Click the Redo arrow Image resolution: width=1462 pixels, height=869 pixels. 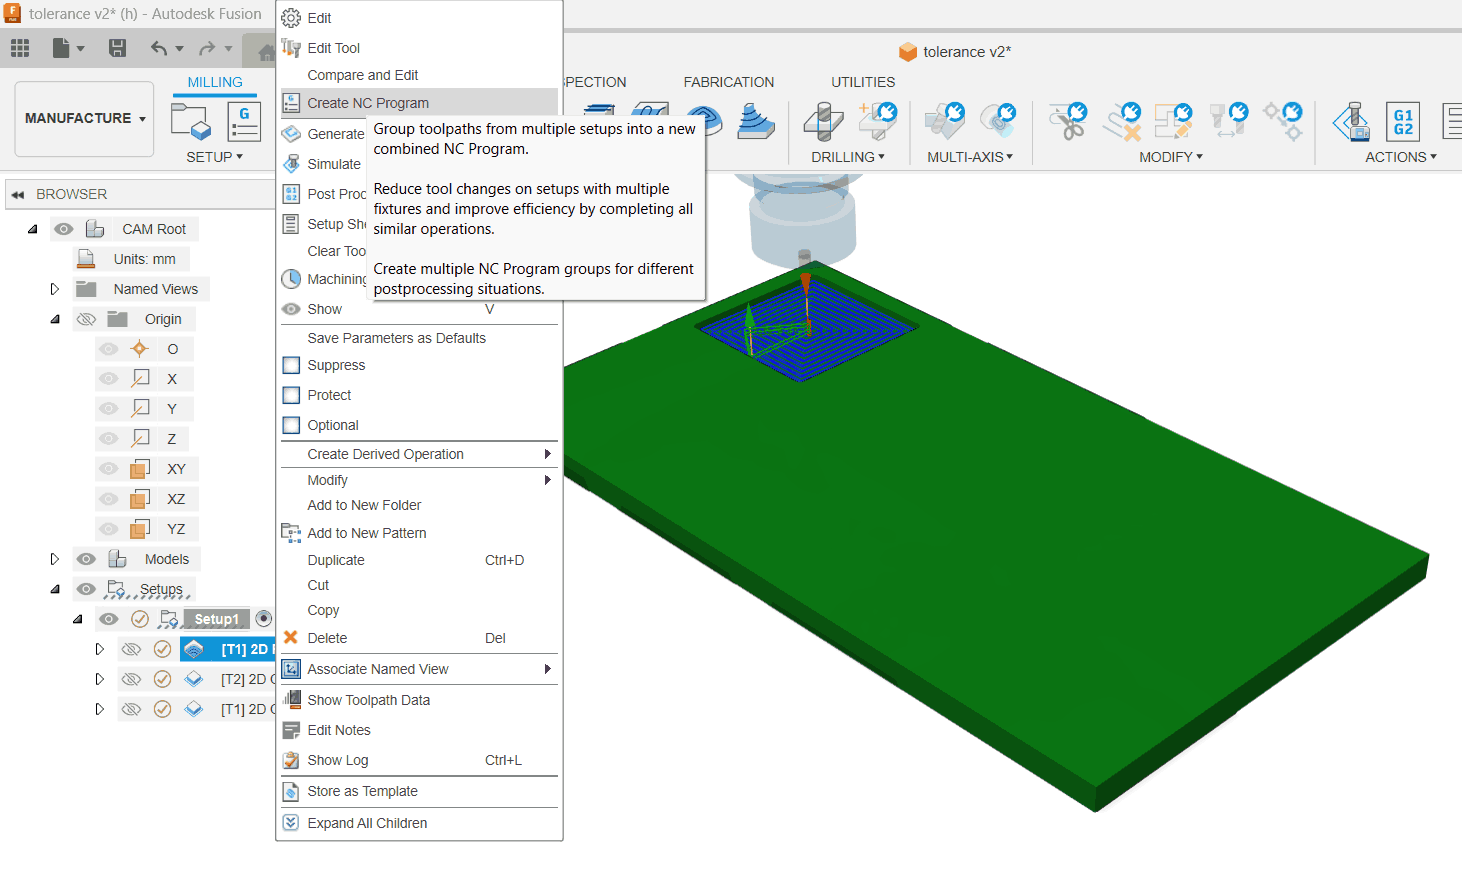pos(207,48)
